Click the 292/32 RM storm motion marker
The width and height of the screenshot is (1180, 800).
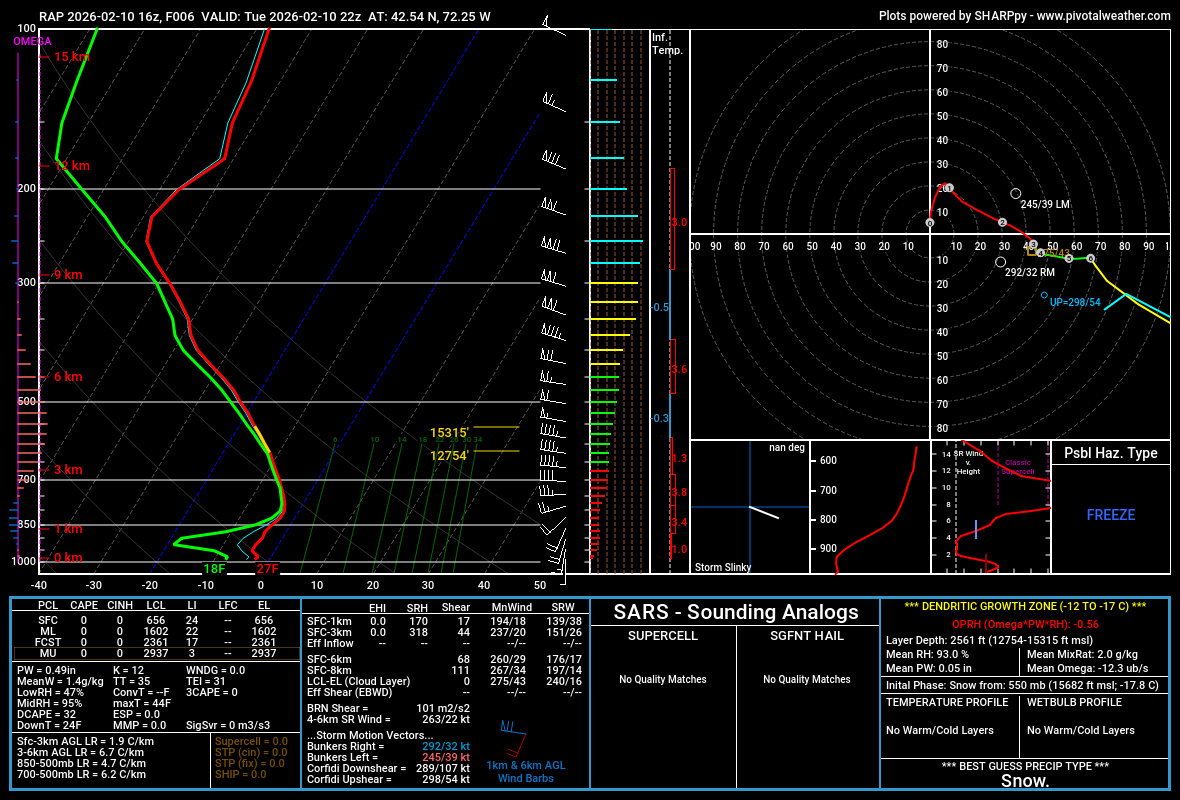click(x=1000, y=262)
